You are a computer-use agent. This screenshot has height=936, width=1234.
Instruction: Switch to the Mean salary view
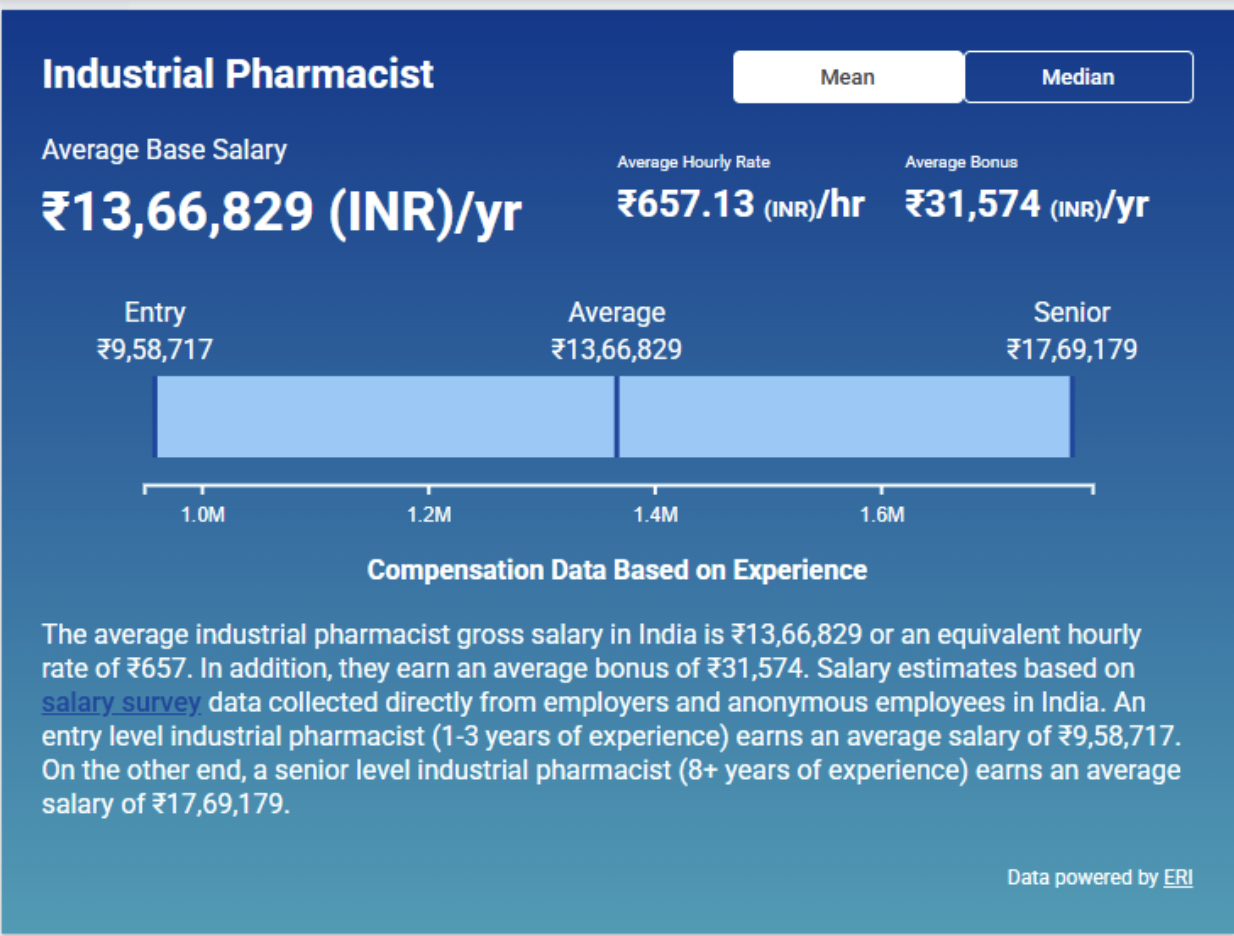pos(848,77)
